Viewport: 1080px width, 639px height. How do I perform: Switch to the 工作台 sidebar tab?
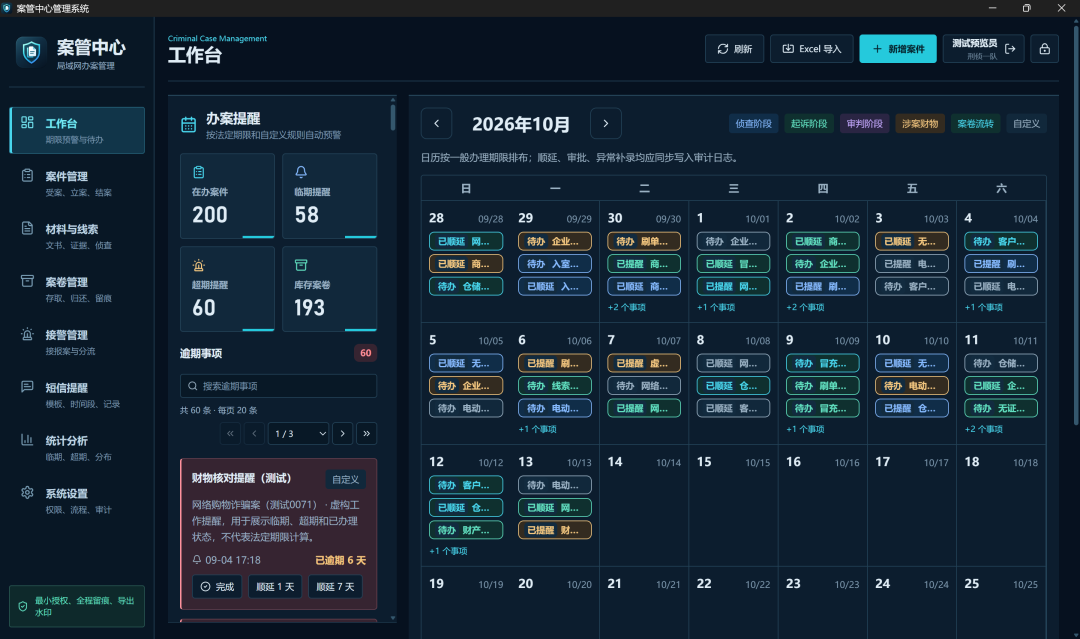click(76, 130)
